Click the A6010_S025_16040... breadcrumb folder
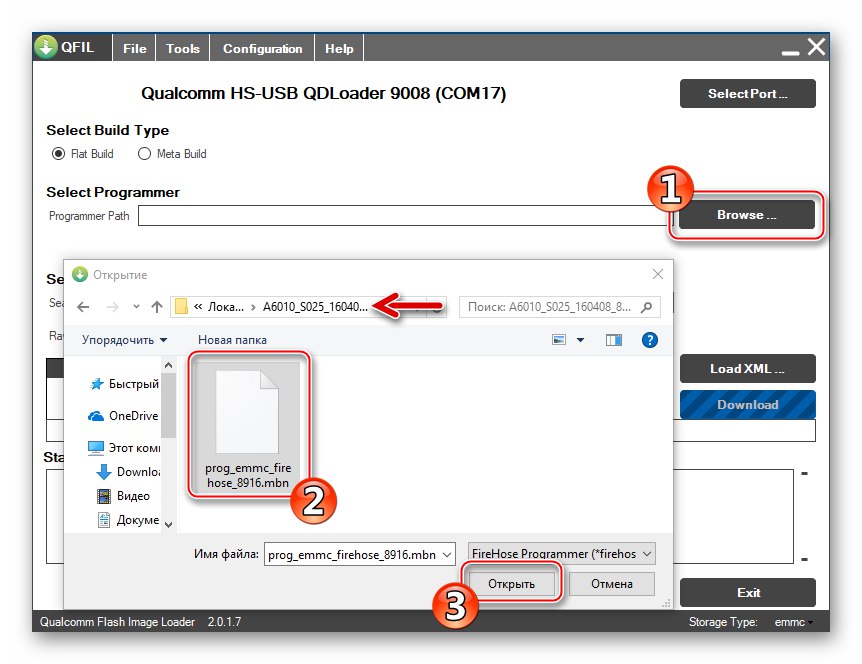 coord(315,307)
